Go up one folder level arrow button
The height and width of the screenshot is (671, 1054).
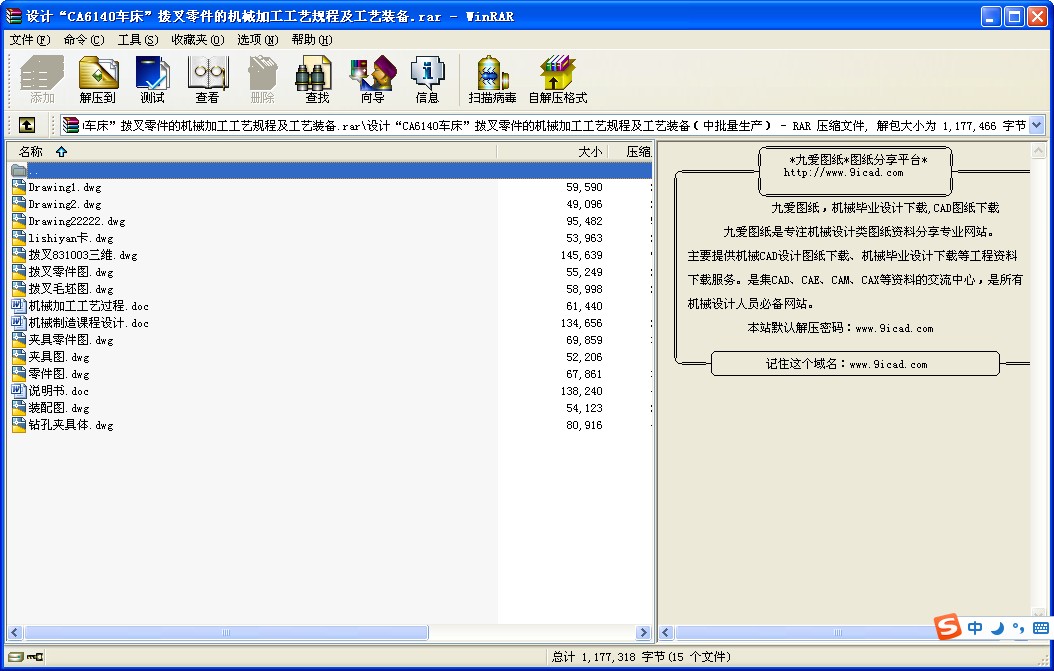[27, 125]
